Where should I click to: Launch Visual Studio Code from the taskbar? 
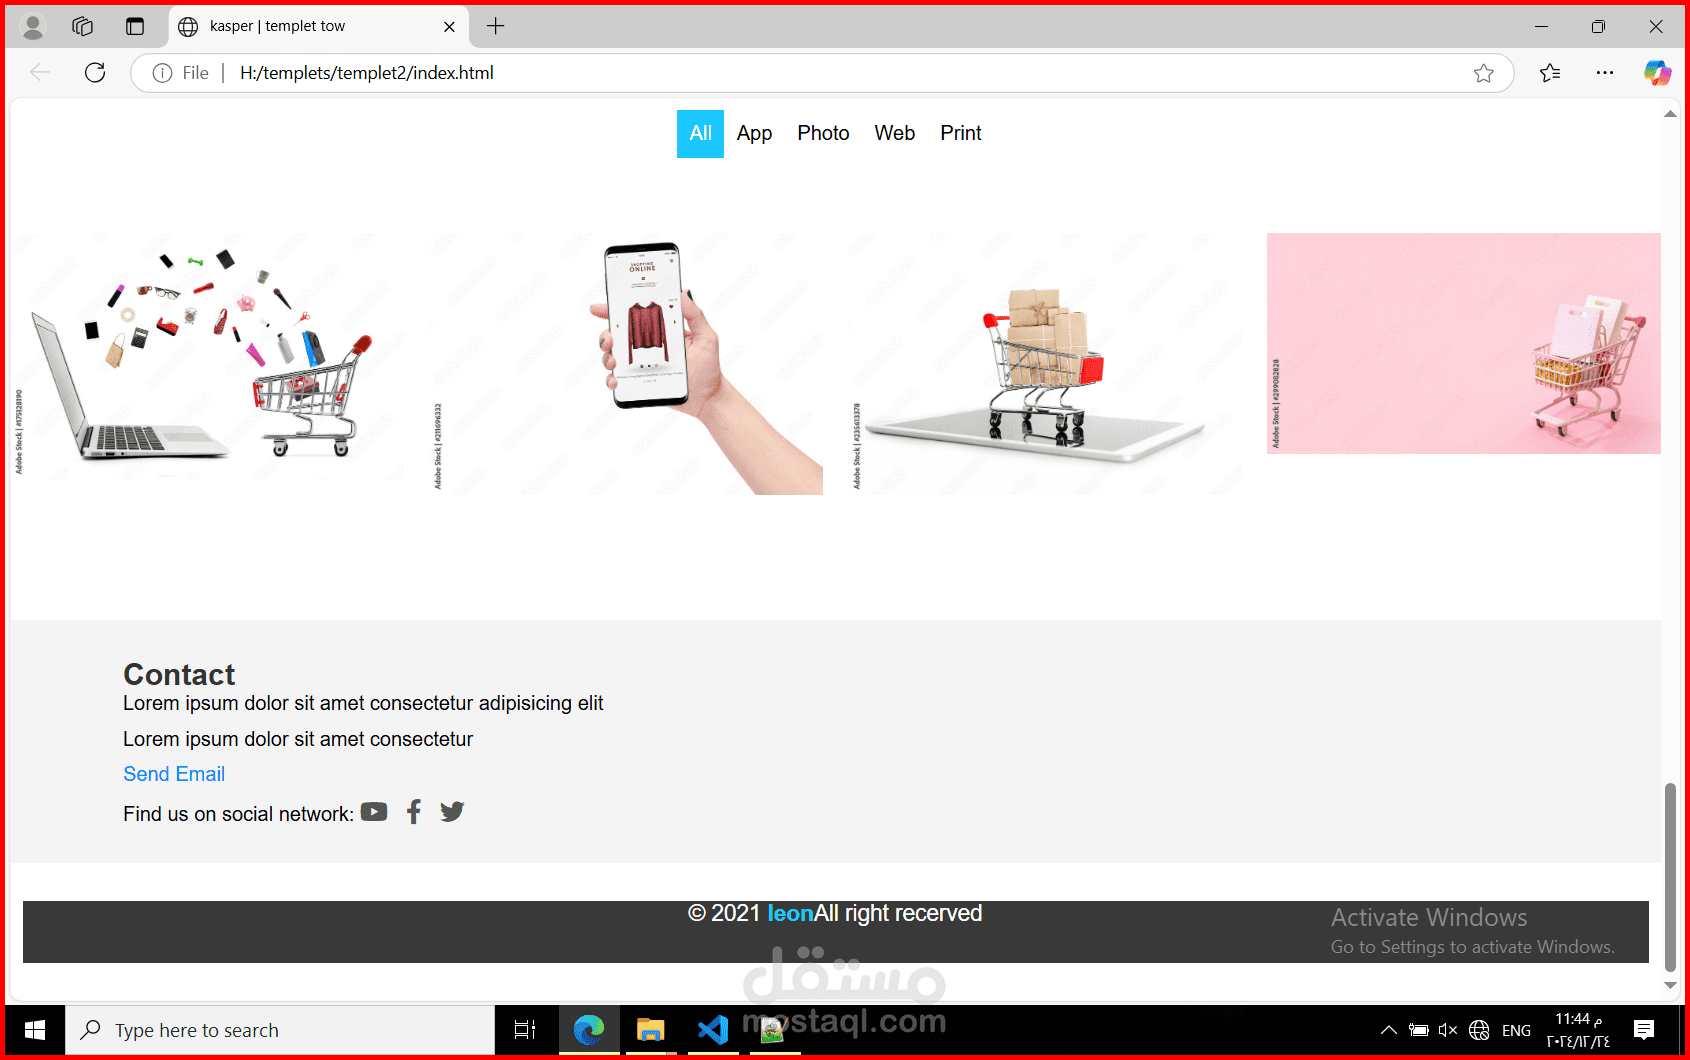click(x=712, y=1029)
